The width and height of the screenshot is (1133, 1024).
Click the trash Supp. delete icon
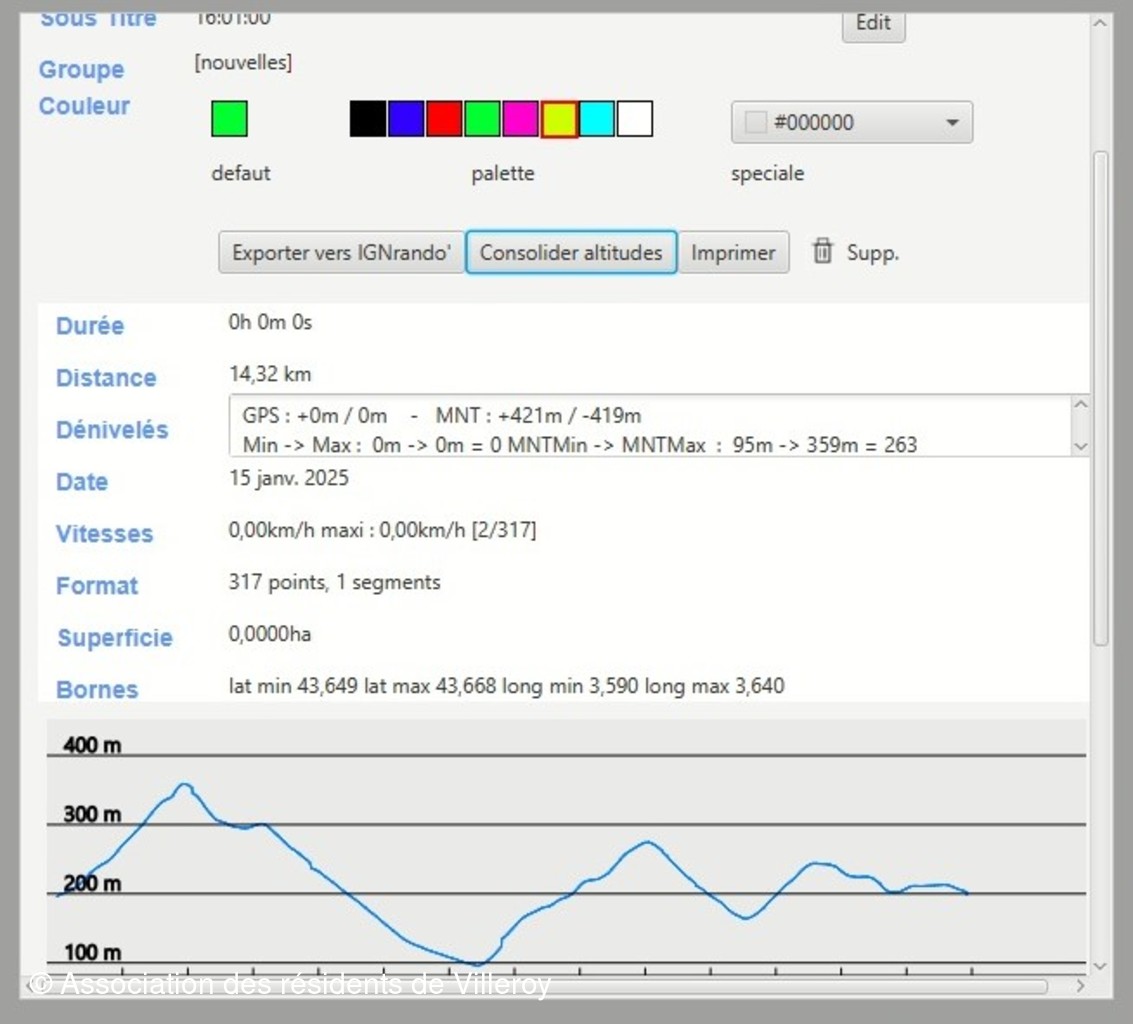click(x=822, y=251)
